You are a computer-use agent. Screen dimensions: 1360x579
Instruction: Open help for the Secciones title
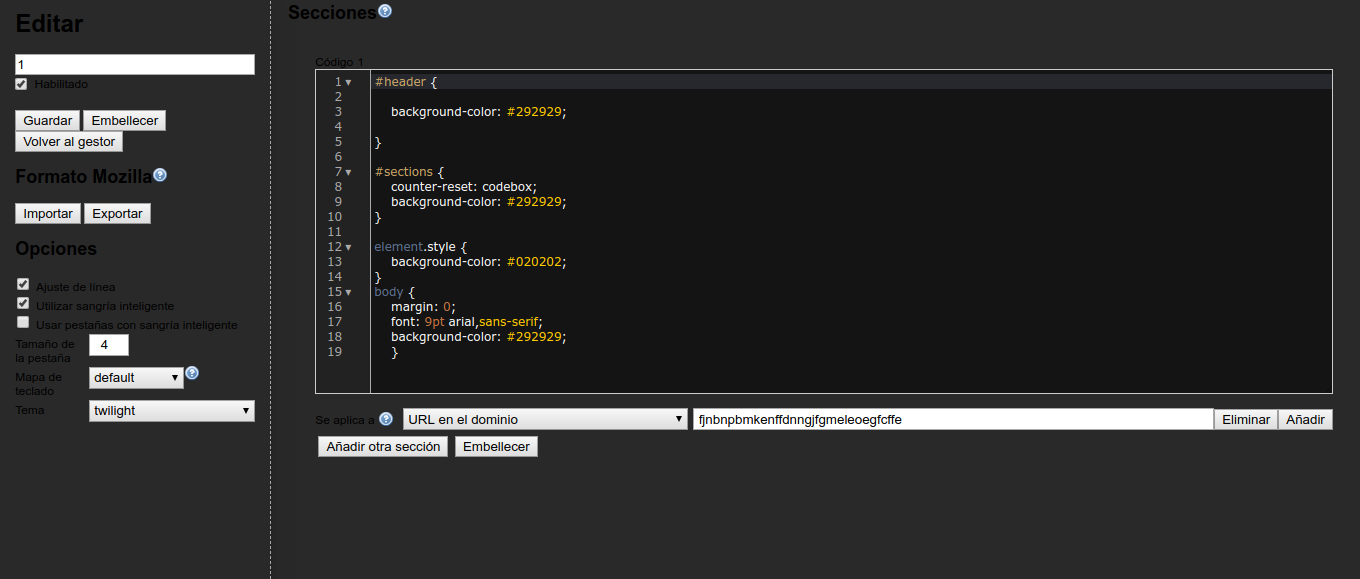[x=385, y=11]
